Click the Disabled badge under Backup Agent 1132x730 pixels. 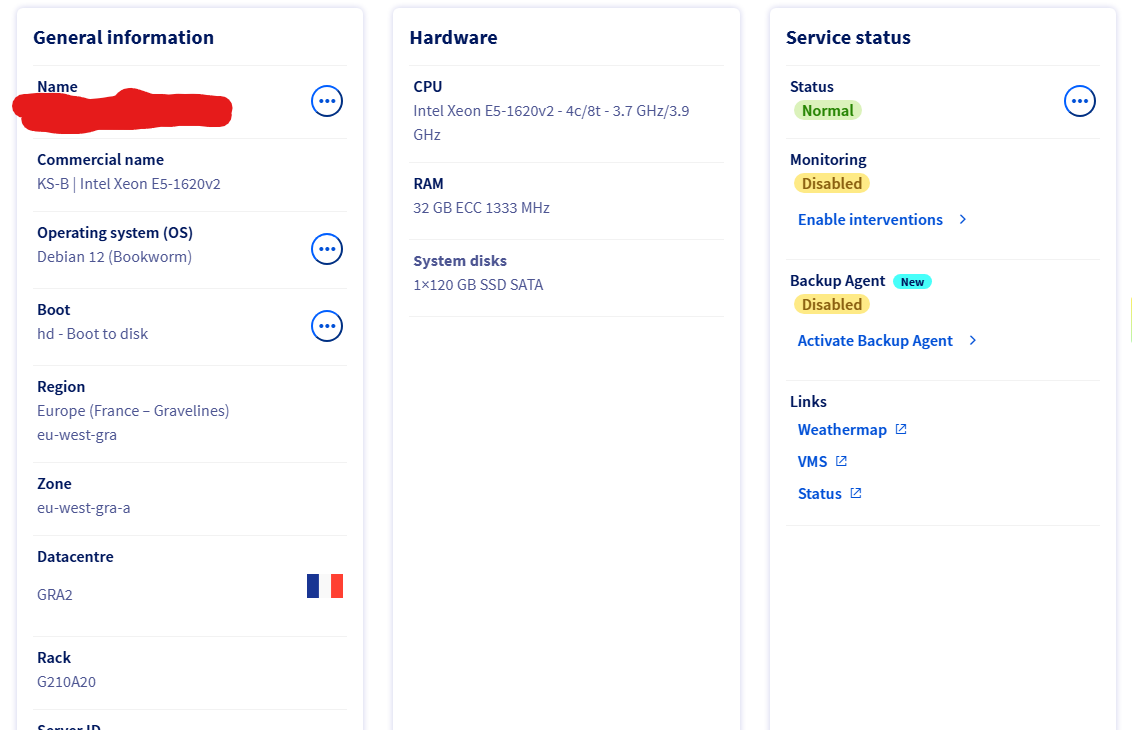click(x=832, y=305)
